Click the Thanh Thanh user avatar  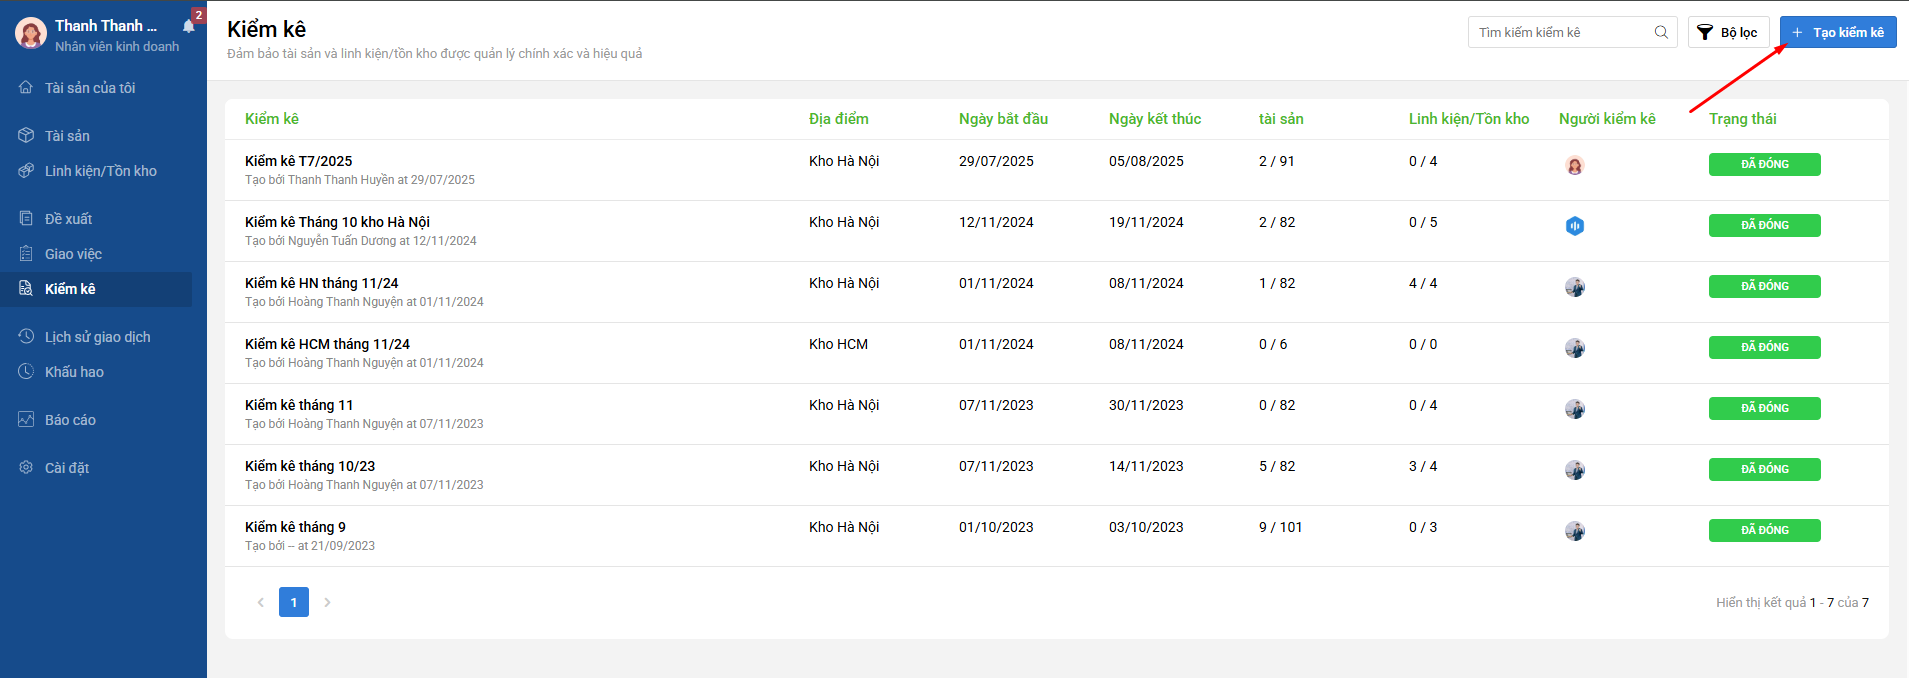click(31, 33)
